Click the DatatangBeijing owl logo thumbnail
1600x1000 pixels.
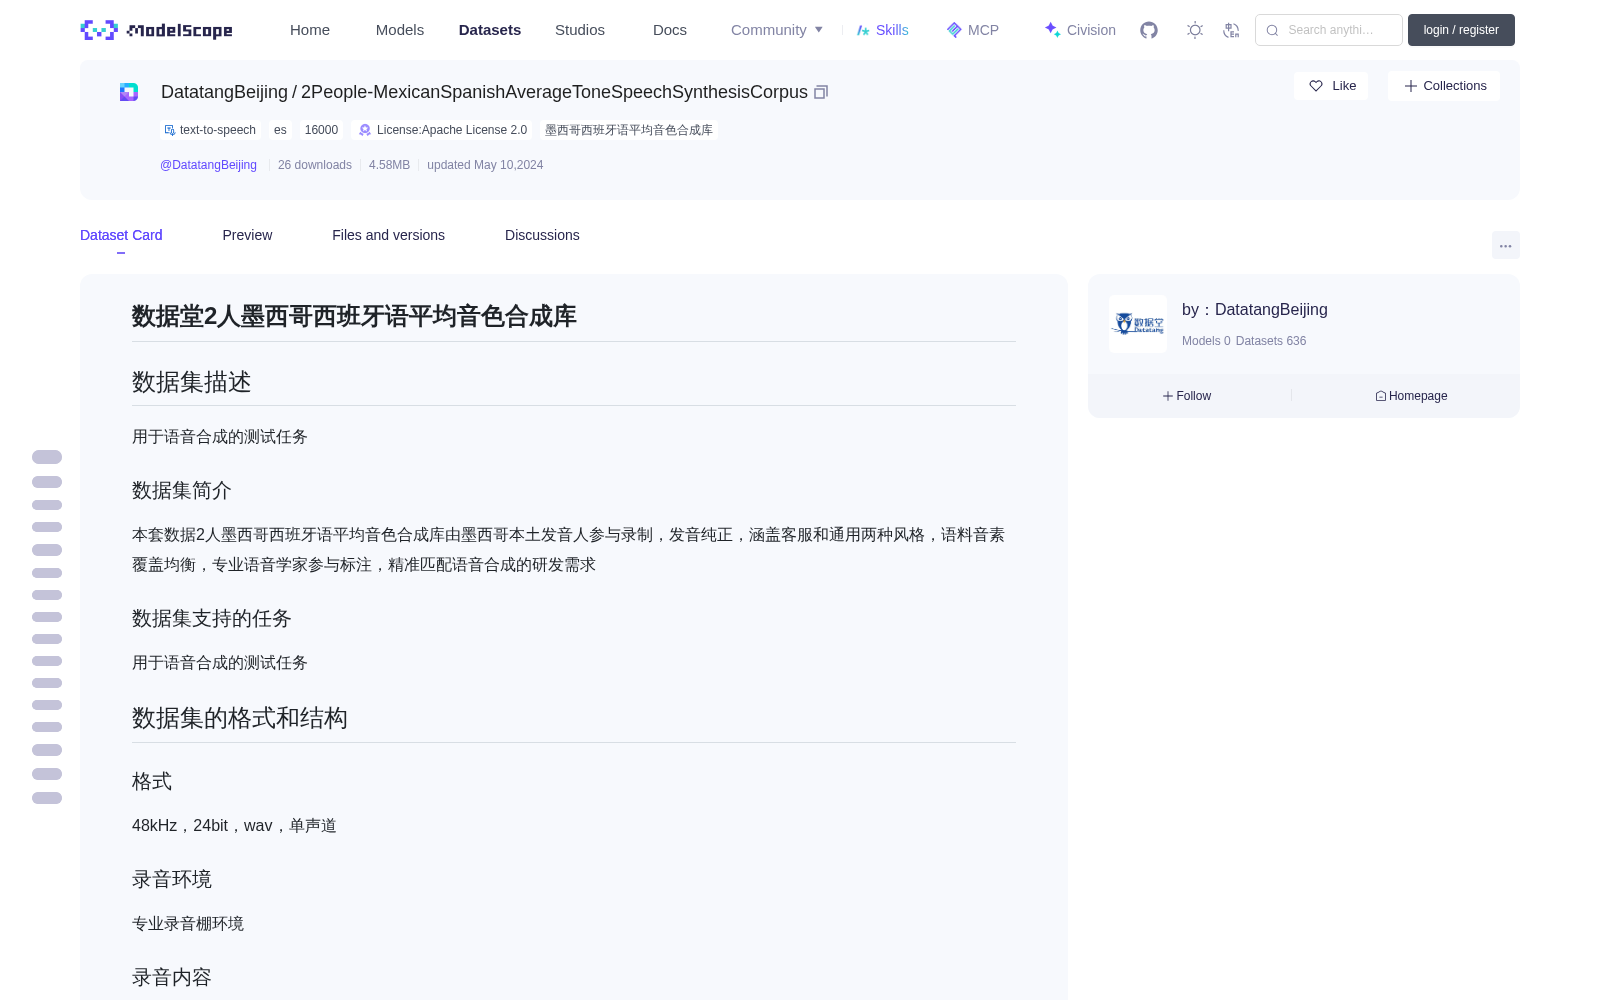[1138, 324]
